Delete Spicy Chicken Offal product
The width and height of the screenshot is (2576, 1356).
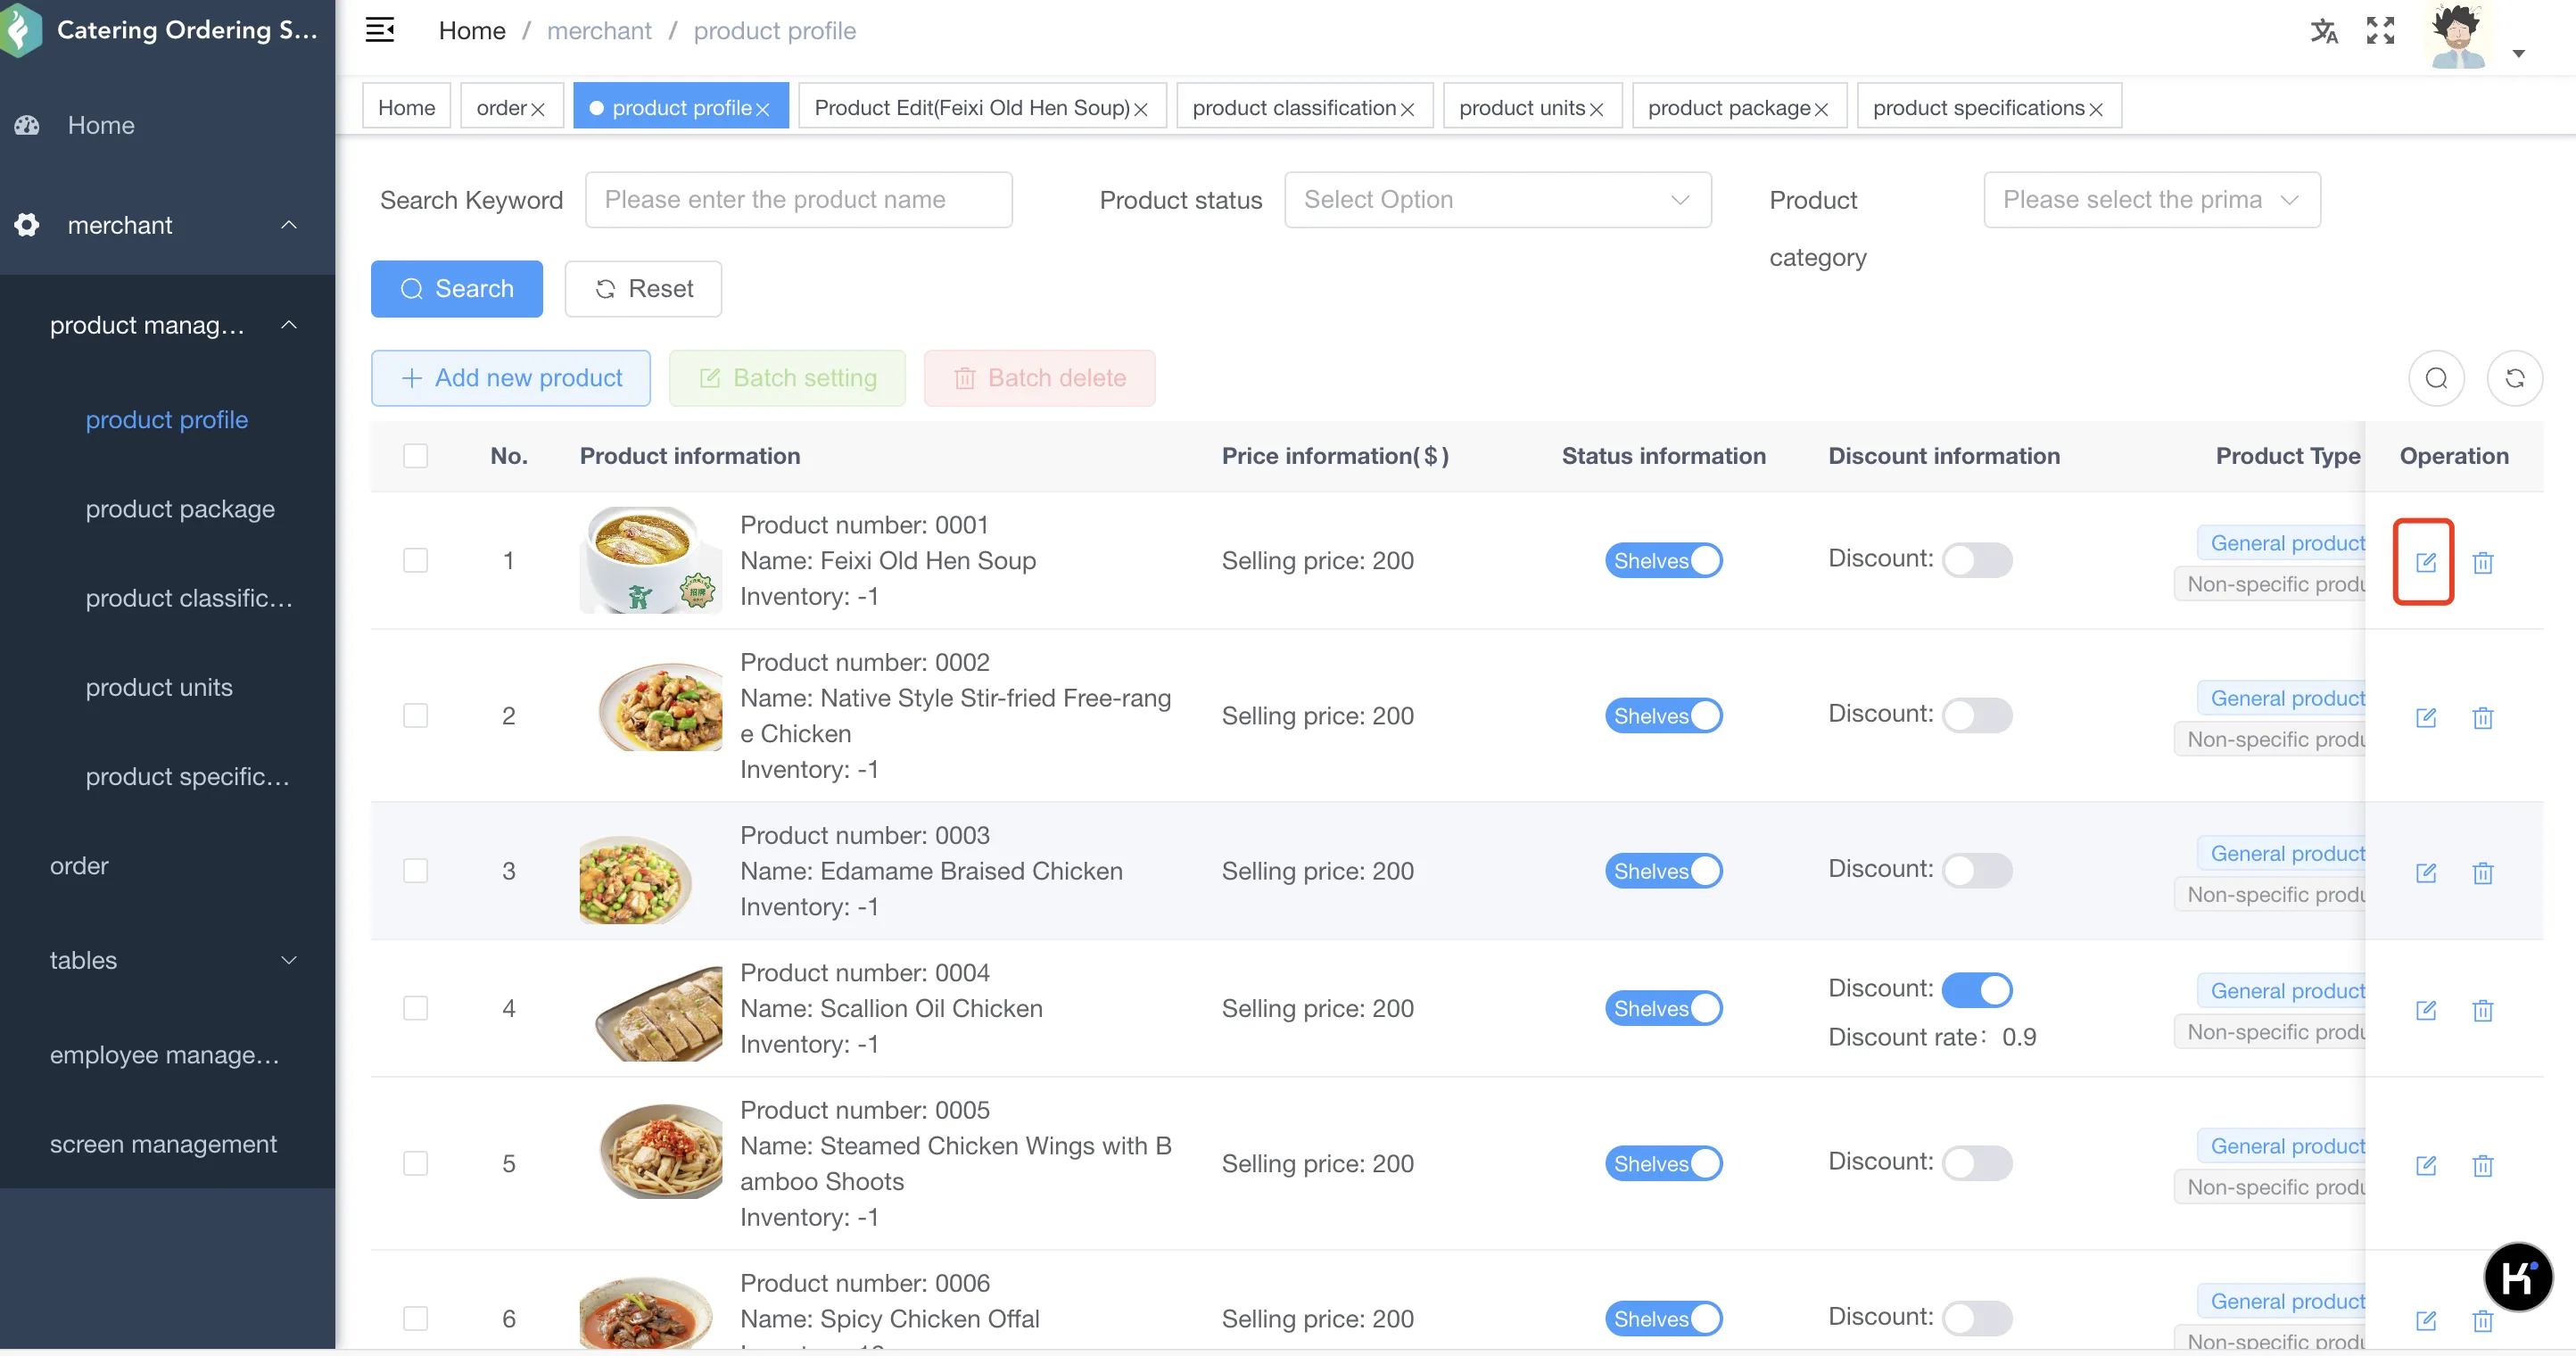2482,1320
